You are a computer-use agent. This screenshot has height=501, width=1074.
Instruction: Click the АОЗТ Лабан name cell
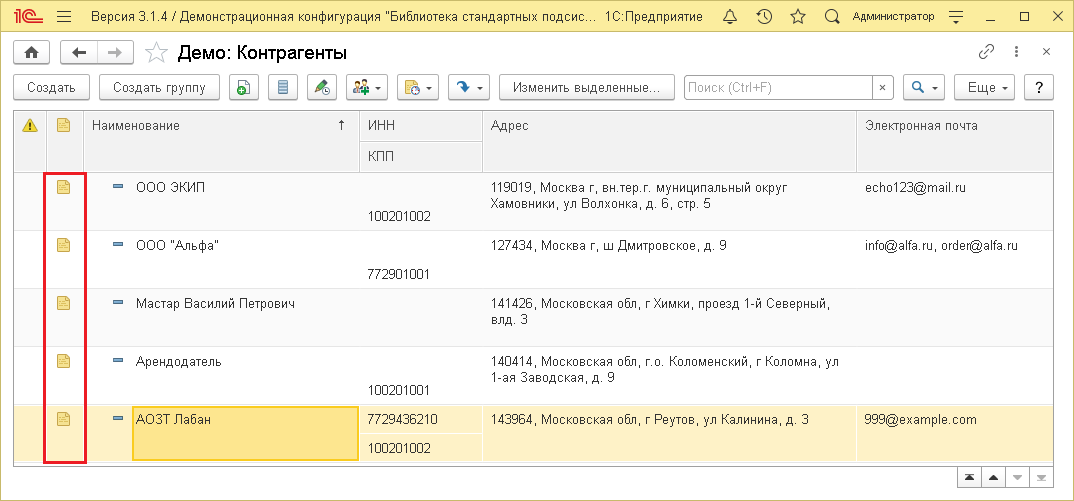click(x=245, y=433)
